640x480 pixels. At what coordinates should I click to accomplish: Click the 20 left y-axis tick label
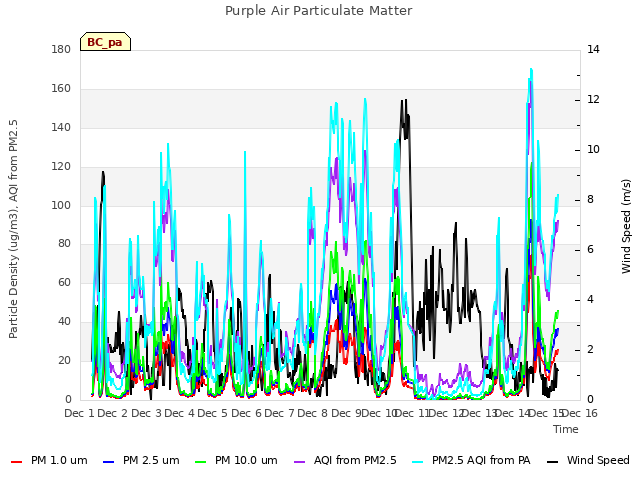[64, 360]
